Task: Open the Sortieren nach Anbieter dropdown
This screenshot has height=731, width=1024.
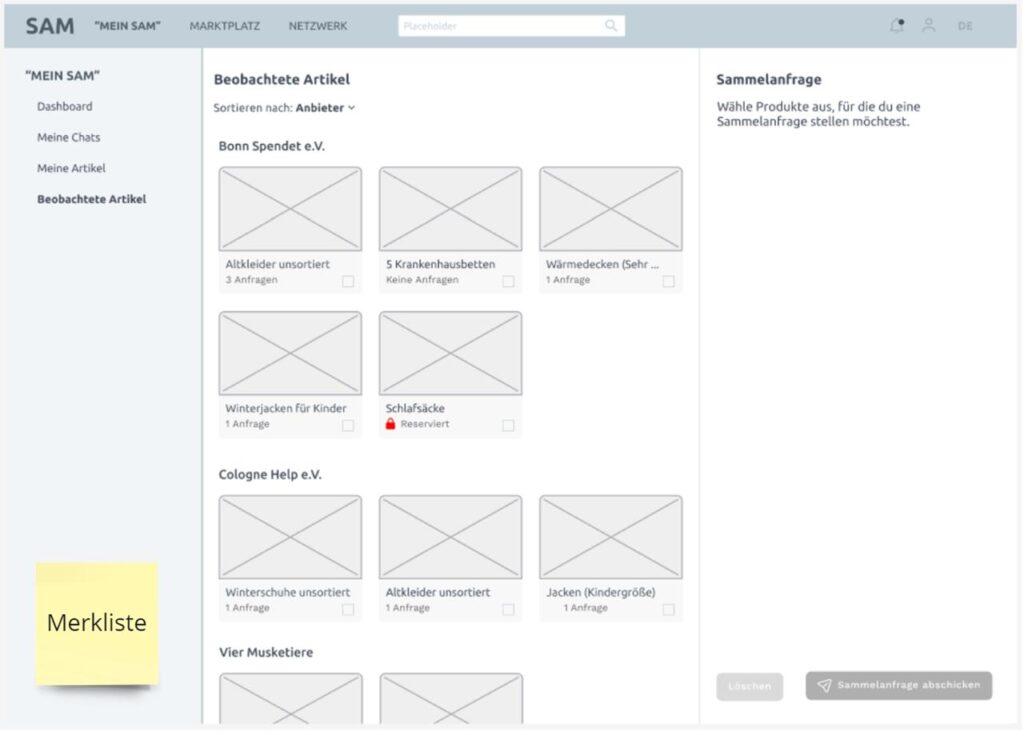Action: click(325, 108)
